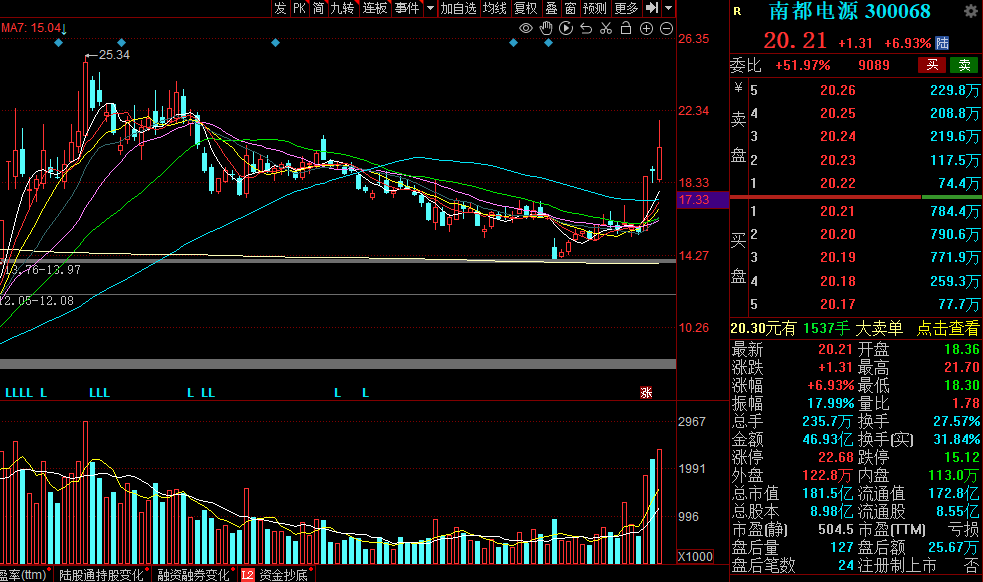Click the PK compare button
983x582 pixels.
pos(300,8)
